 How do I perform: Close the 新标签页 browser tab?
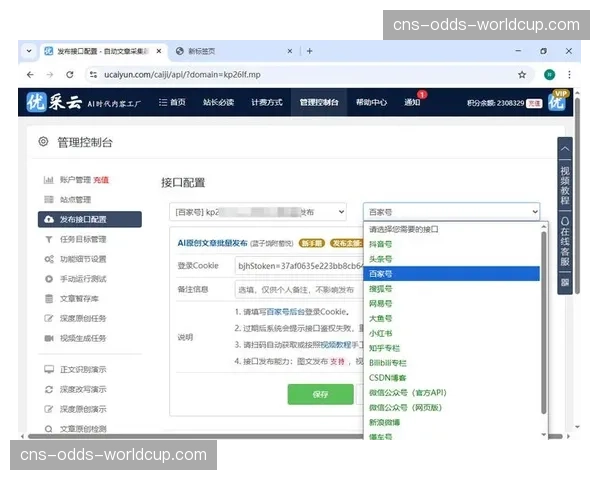tap(290, 51)
